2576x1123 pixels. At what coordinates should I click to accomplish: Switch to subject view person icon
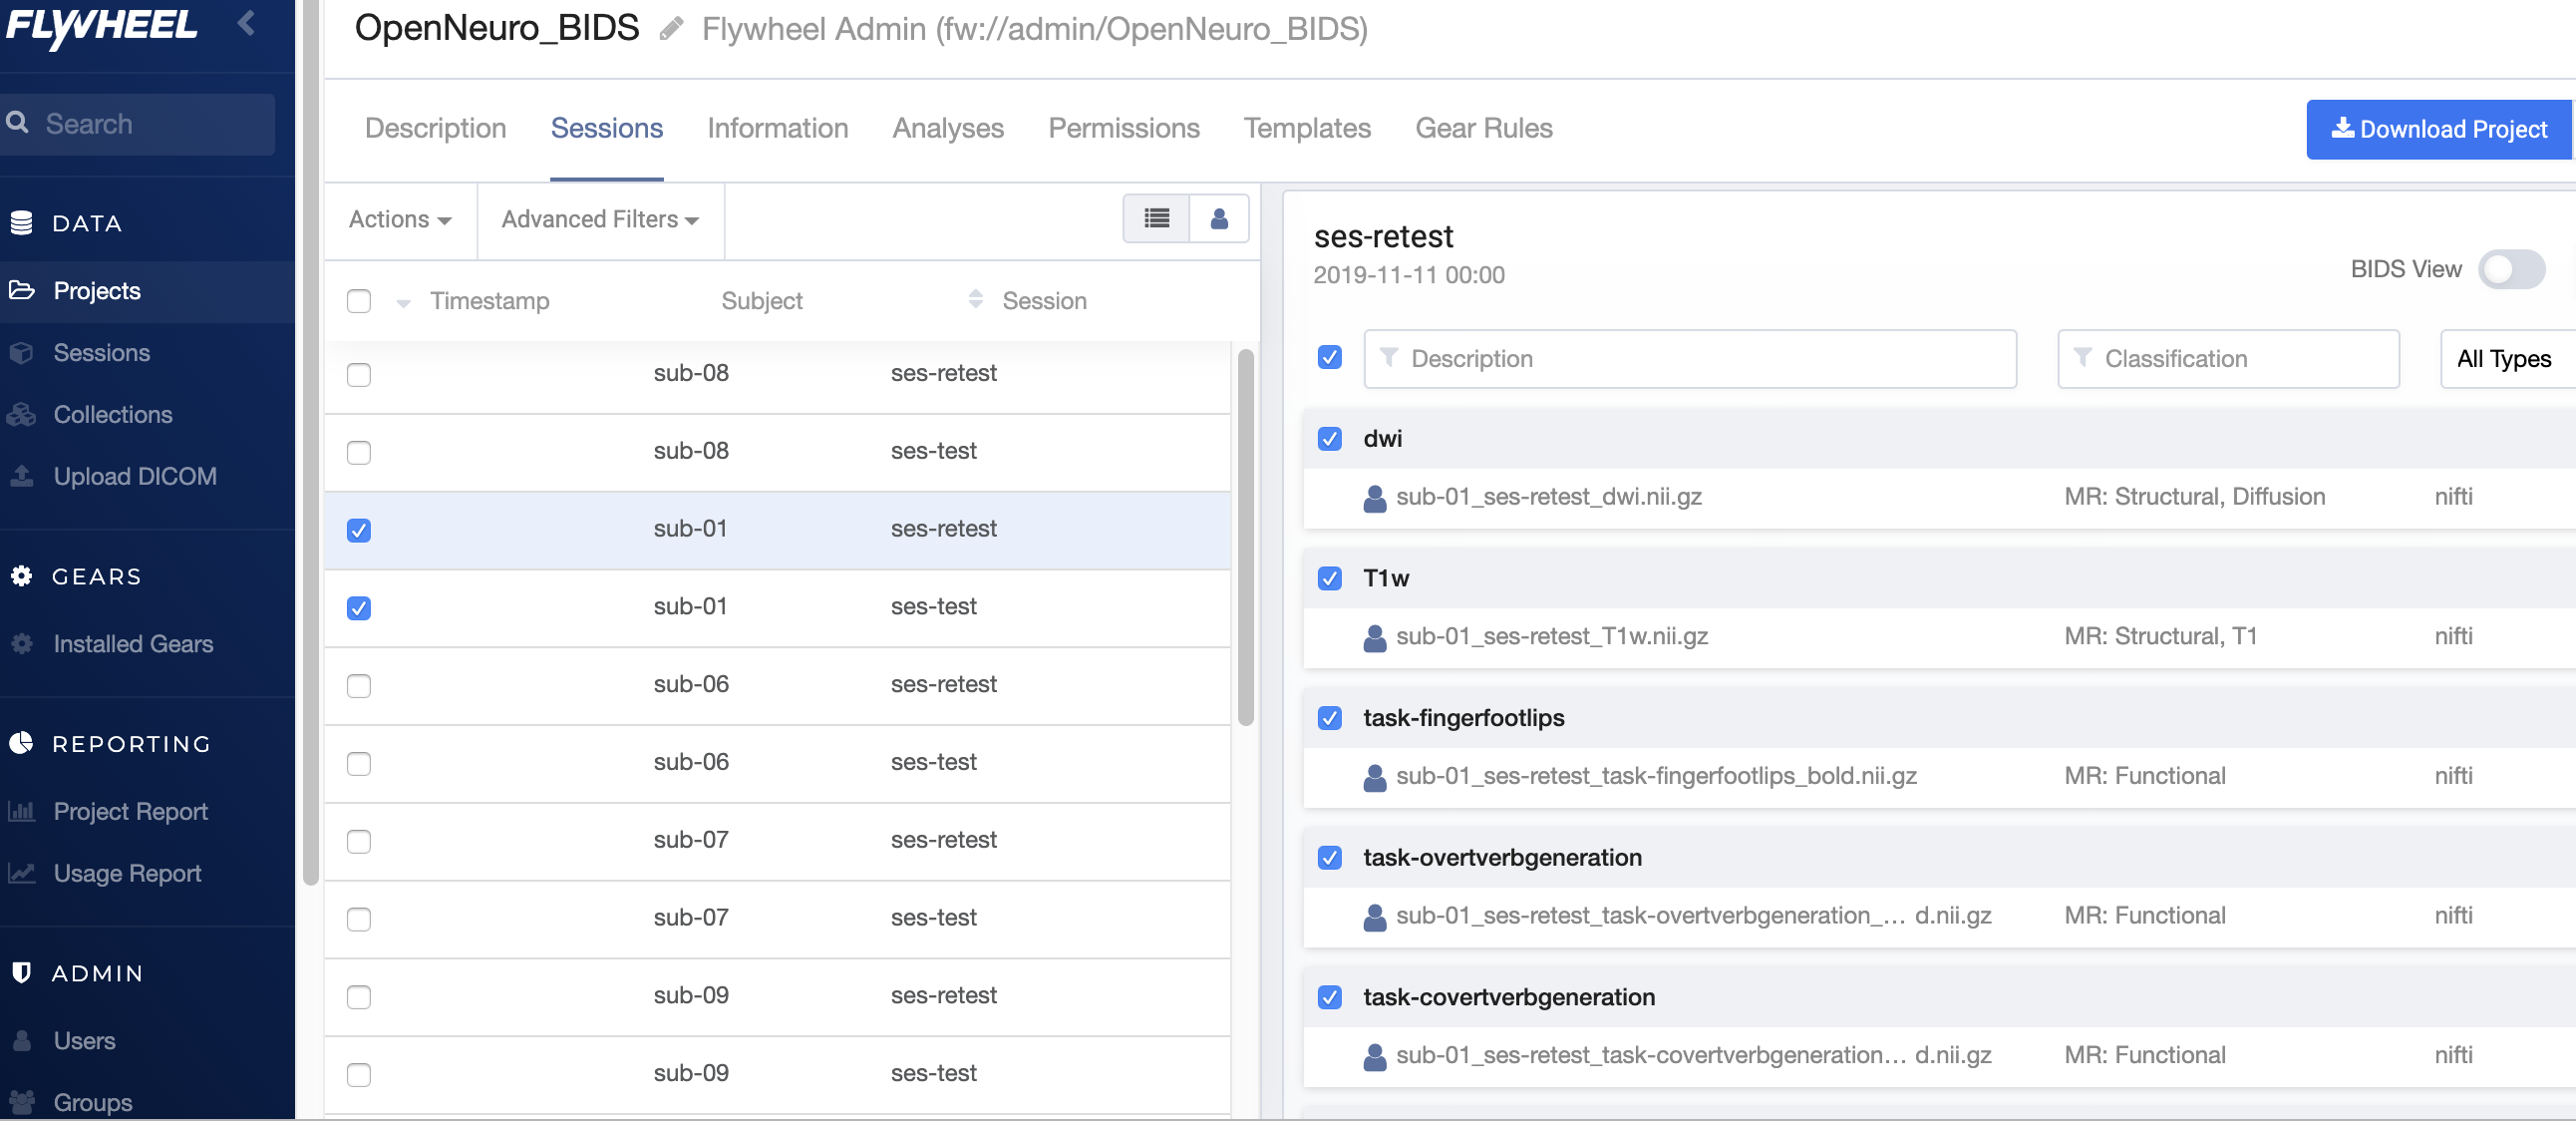(x=1218, y=218)
